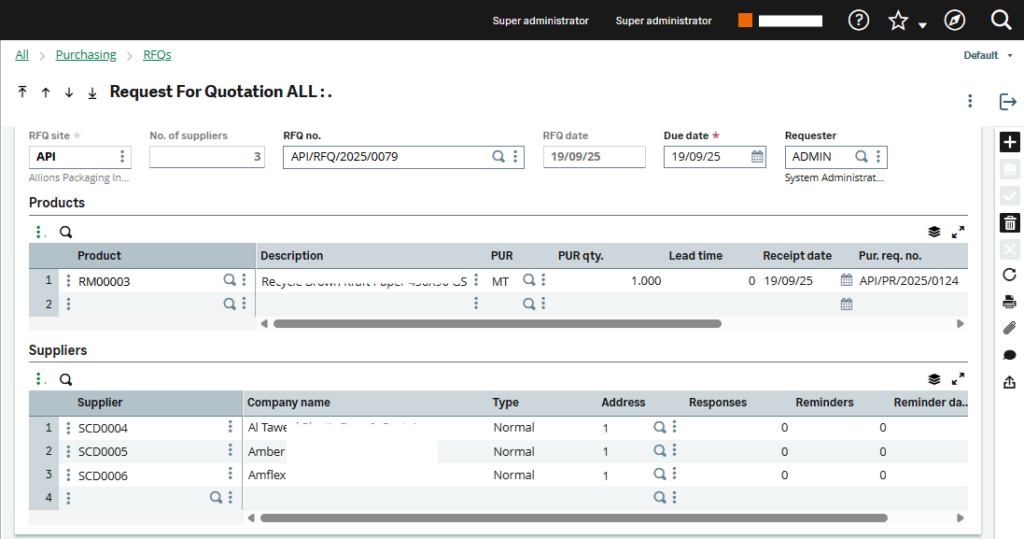The image size is (1024, 539).
Task: Expand the Suppliers grid to full screen
Action: (958, 379)
